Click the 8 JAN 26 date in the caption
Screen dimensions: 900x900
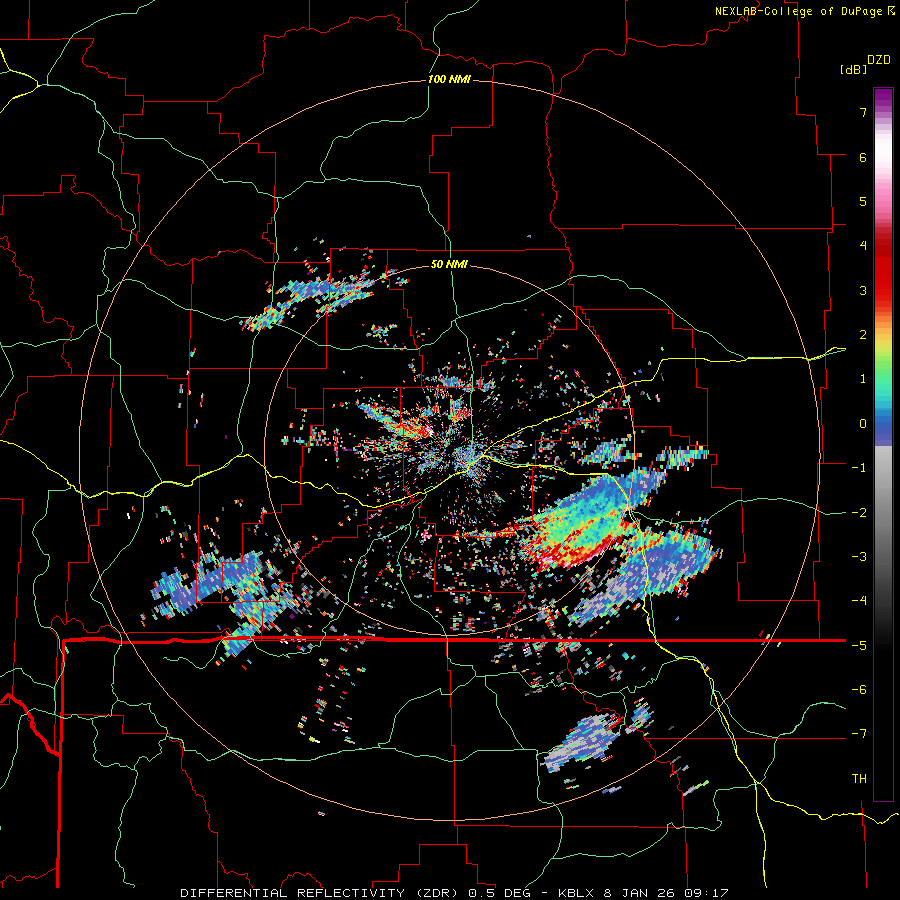click(x=641, y=893)
